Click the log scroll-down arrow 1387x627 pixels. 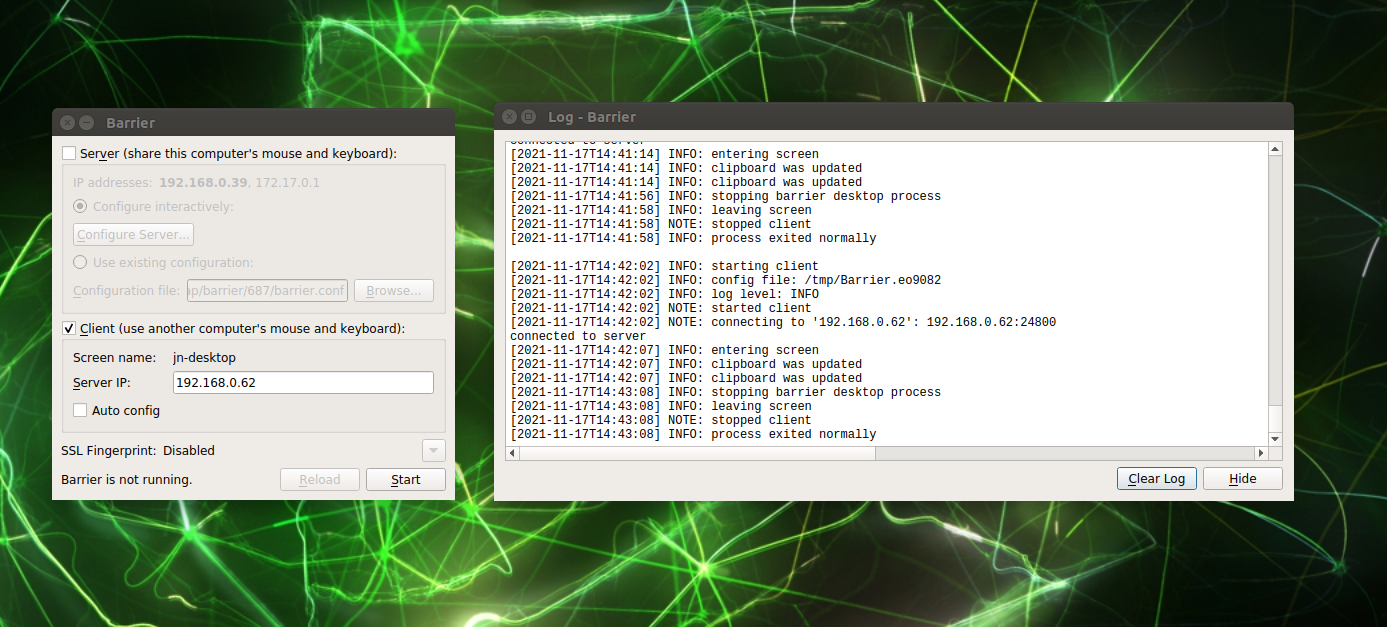(1274, 438)
